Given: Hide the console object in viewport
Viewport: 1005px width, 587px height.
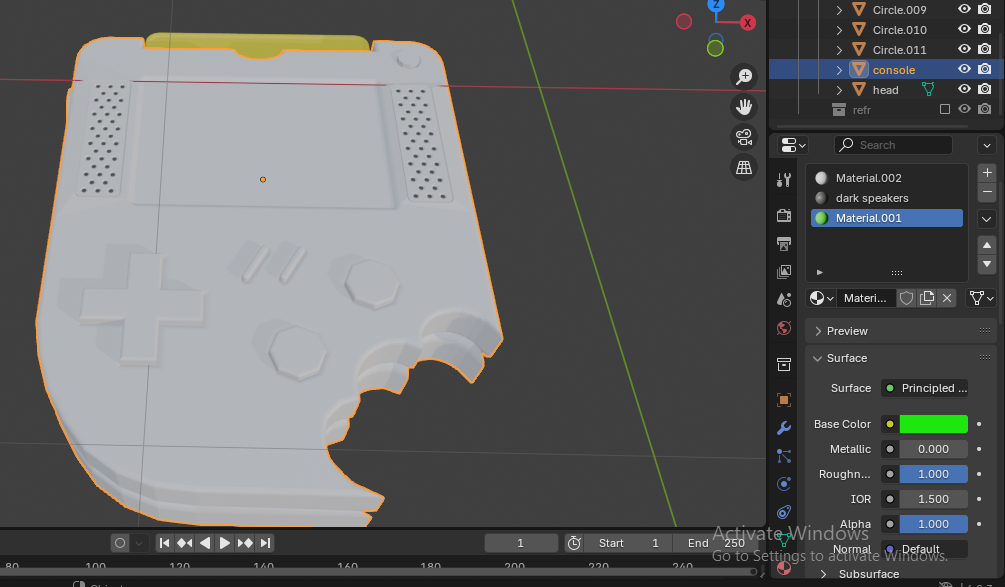Looking at the screenshot, I should (x=965, y=70).
